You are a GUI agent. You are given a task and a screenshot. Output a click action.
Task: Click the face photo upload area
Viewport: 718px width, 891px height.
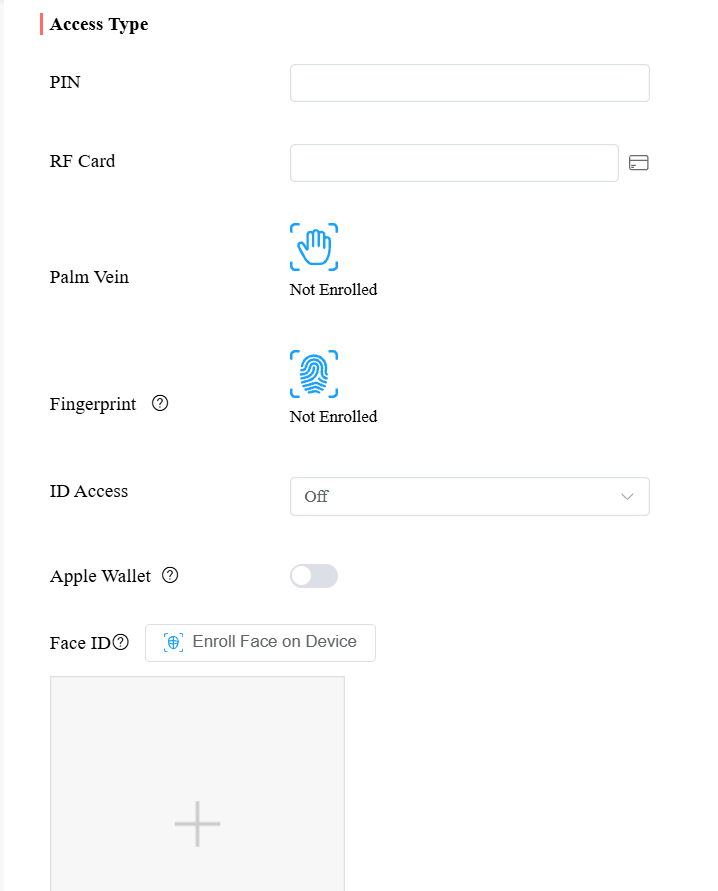coord(197,784)
